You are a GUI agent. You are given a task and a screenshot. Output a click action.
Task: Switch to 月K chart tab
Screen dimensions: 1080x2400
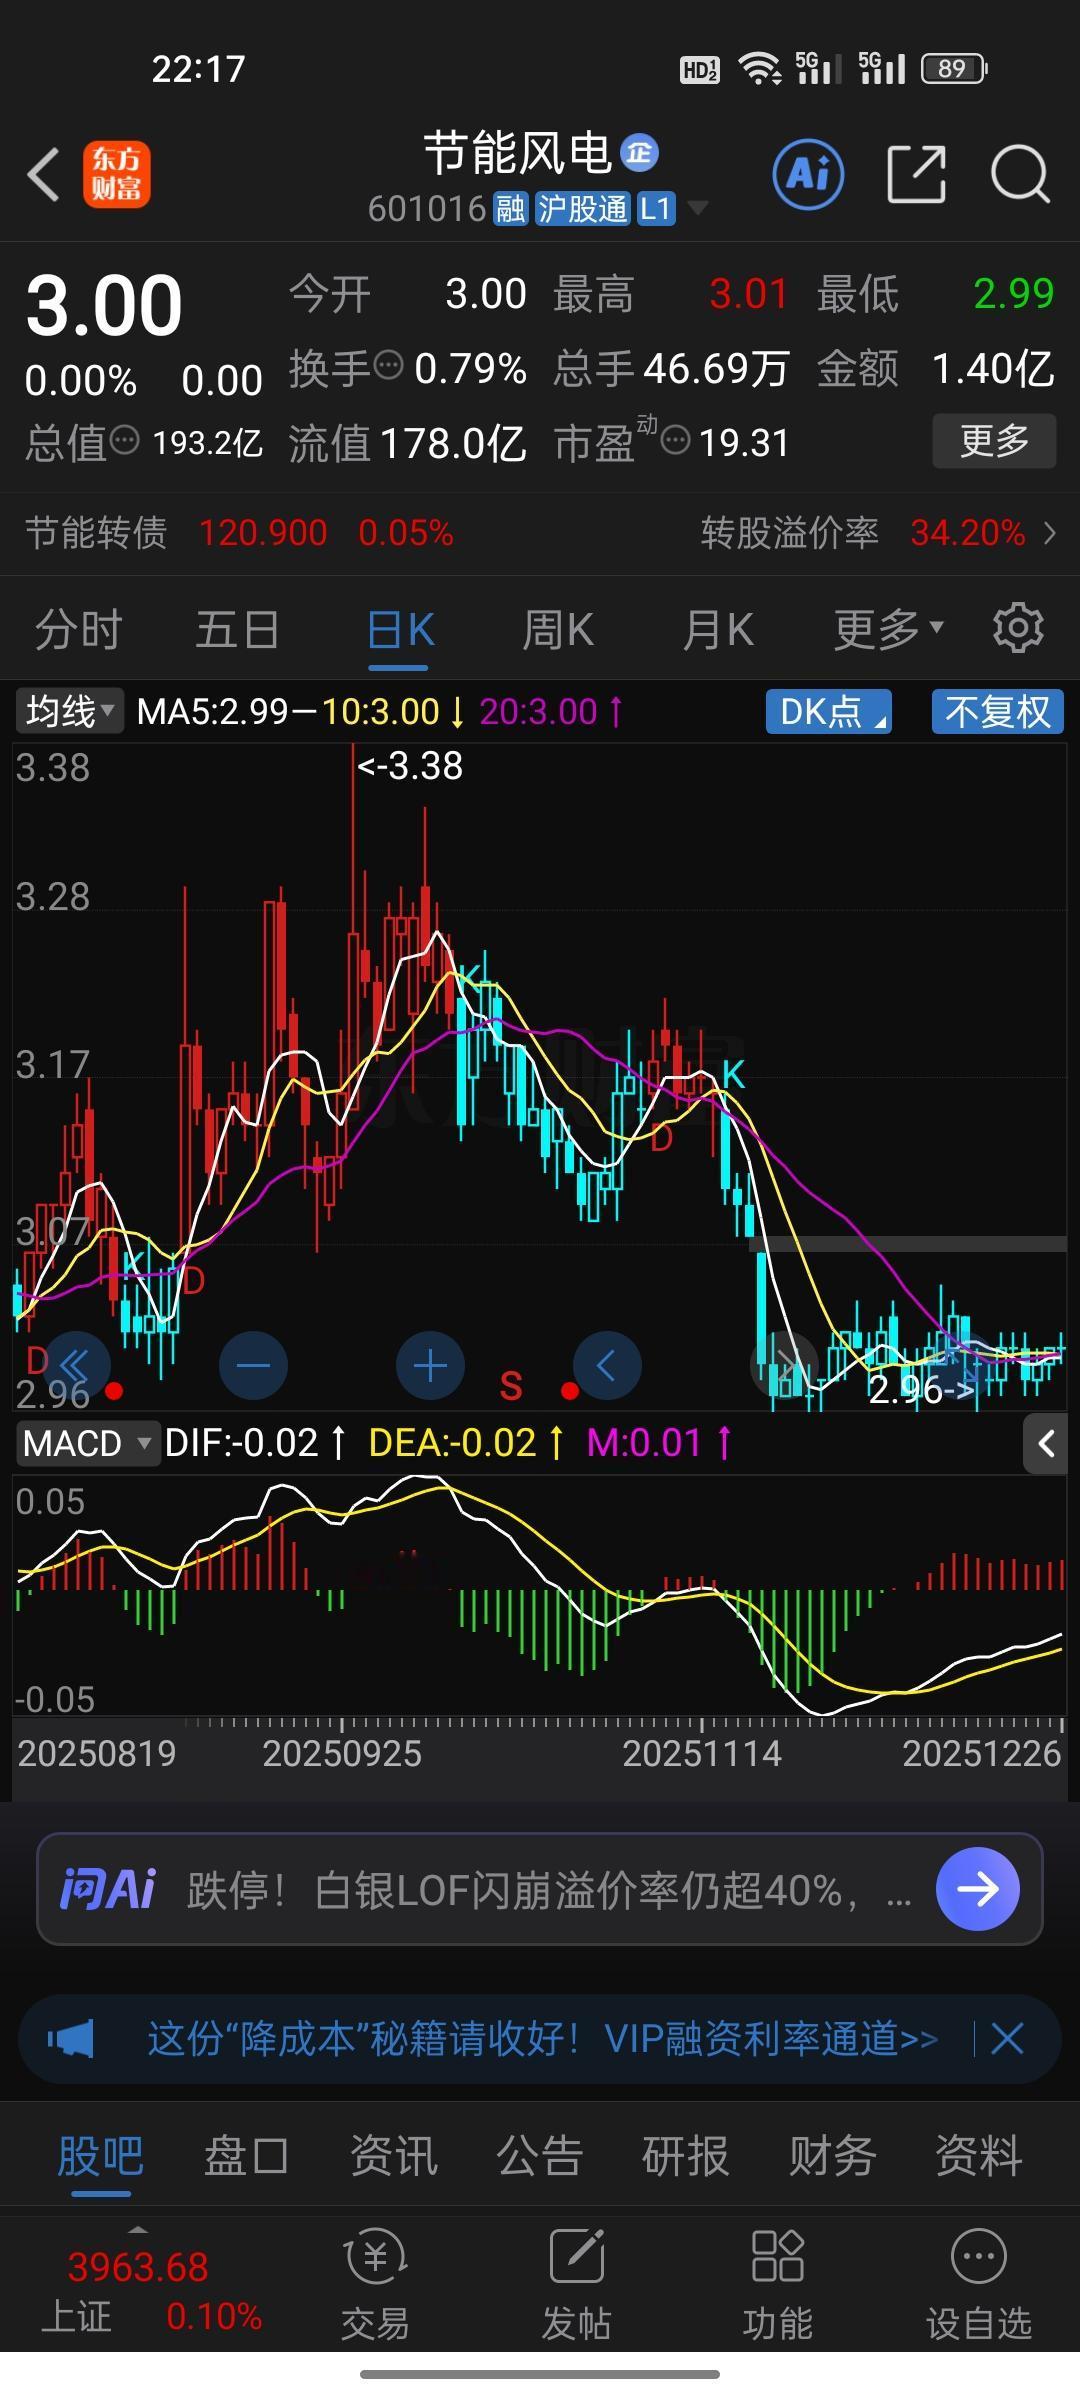717,630
